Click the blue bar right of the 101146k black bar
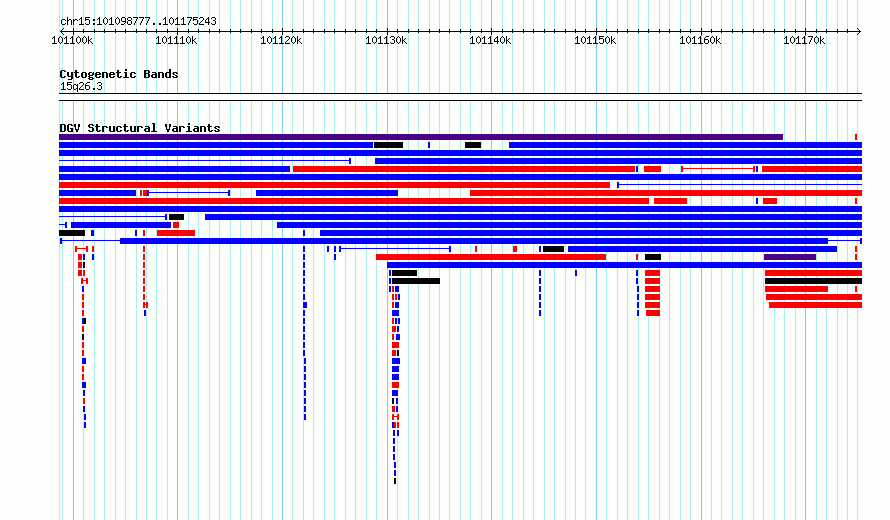Screen dimensions: 890x520 [703, 249]
